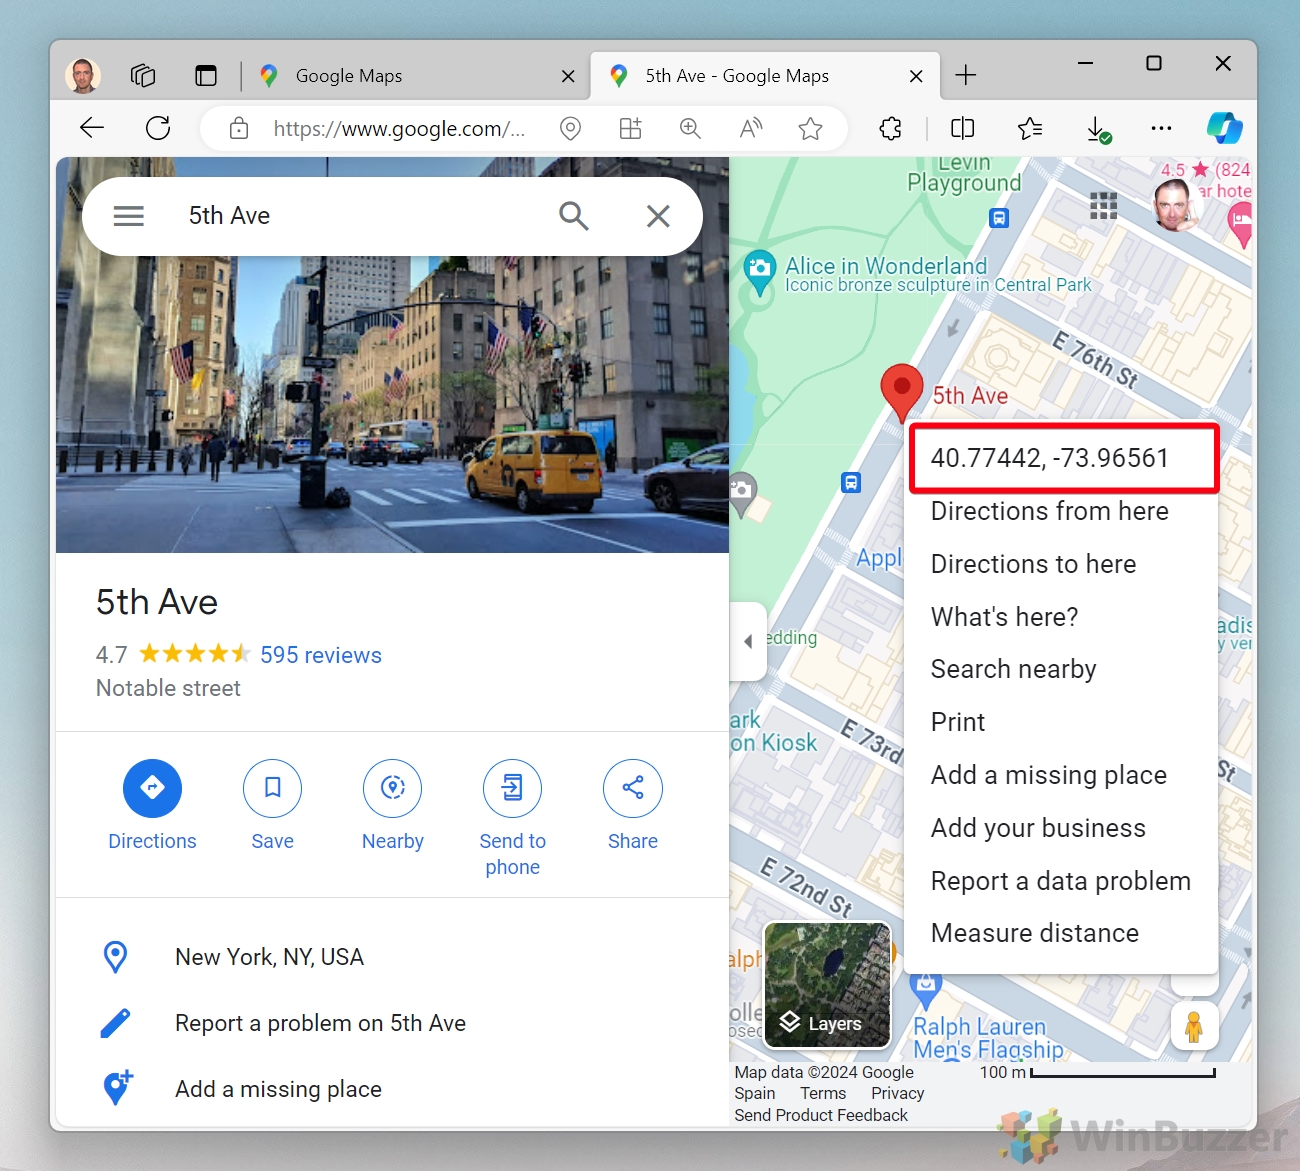The height and width of the screenshot is (1171, 1300).
Task: Launch the Copilot sidebar
Action: click(x=1224, y=128)
